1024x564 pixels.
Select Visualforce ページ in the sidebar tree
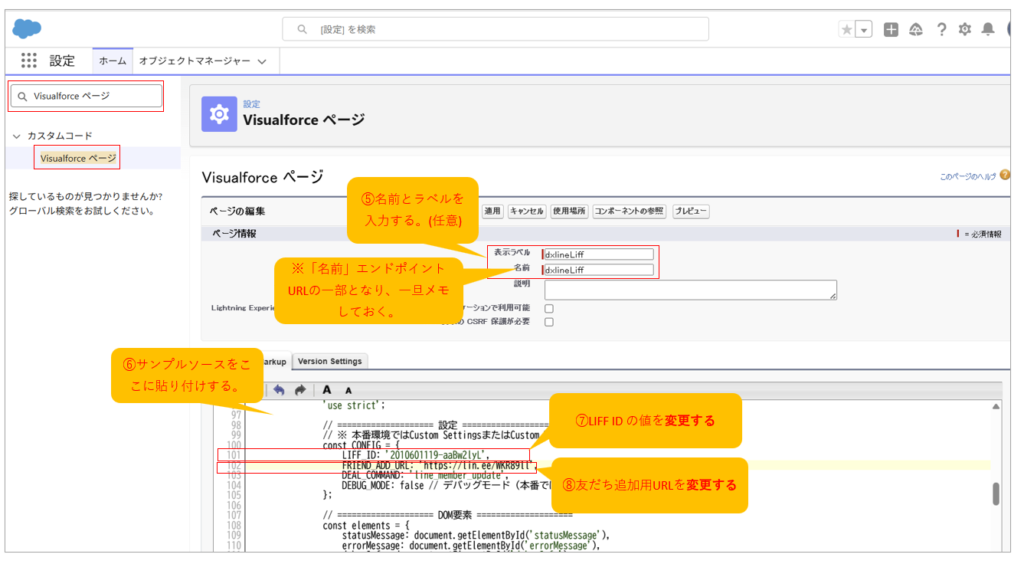point(78,158)
